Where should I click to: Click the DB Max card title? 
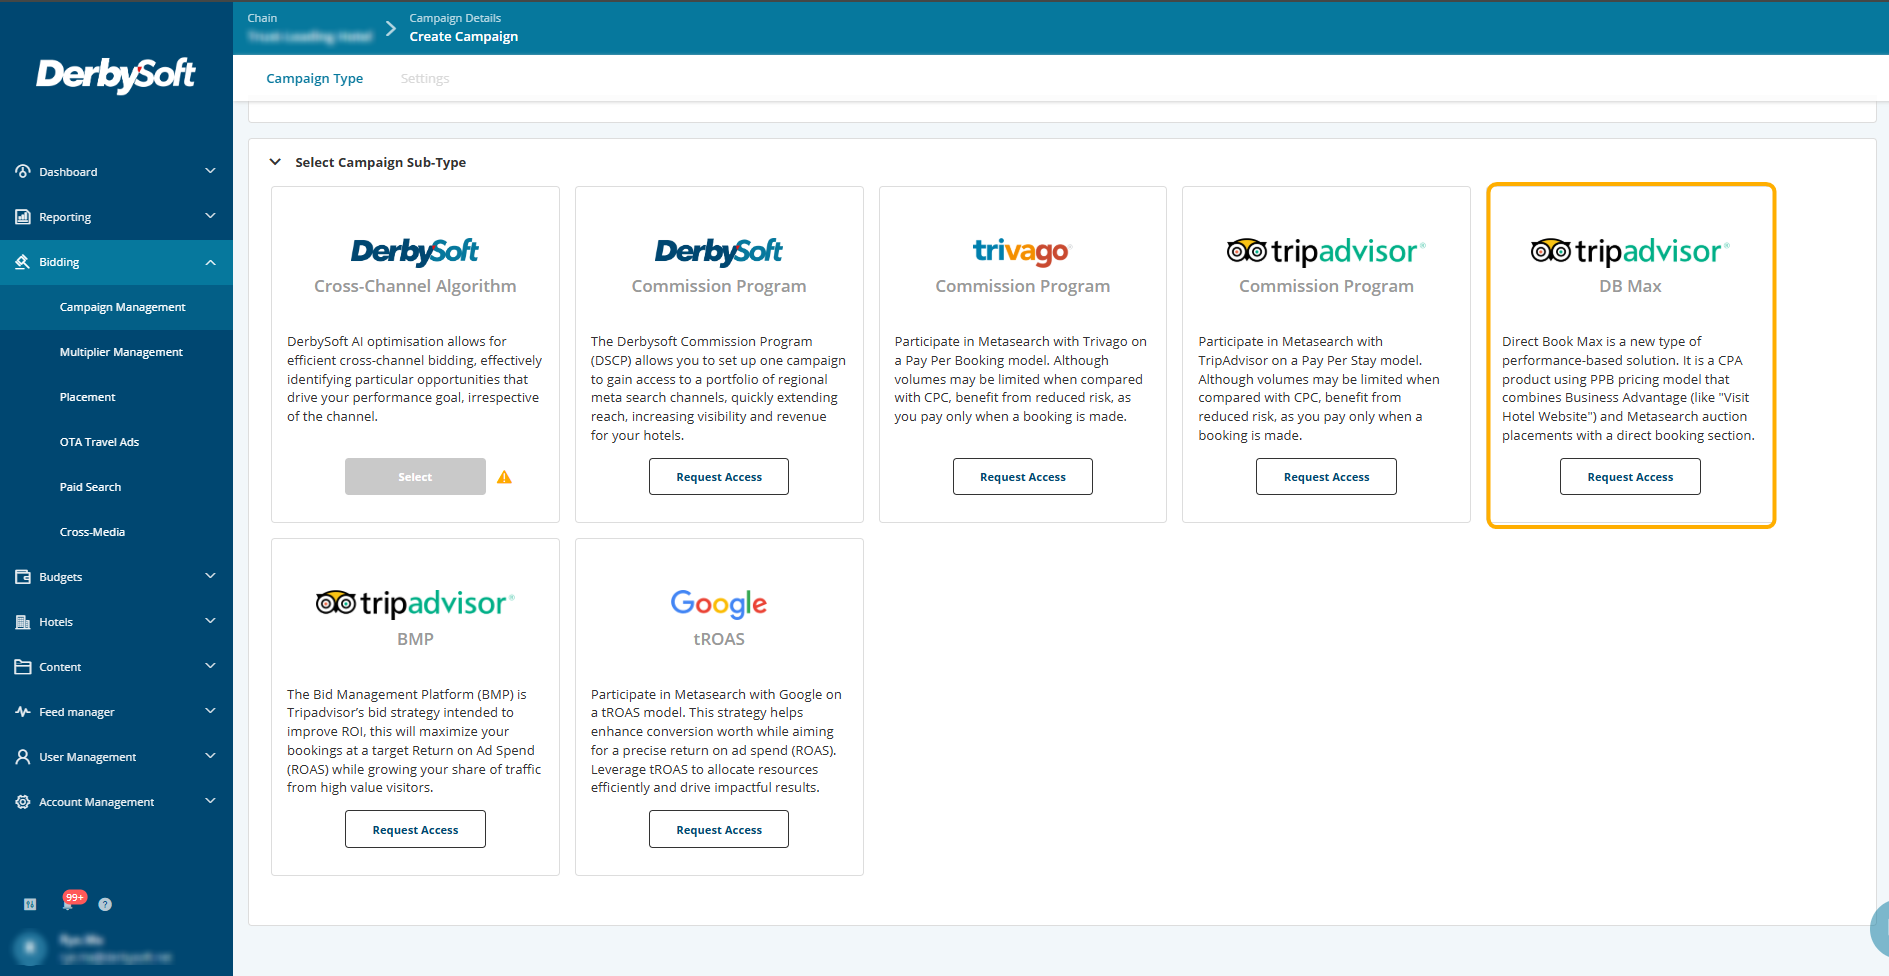coord(1630,286)
